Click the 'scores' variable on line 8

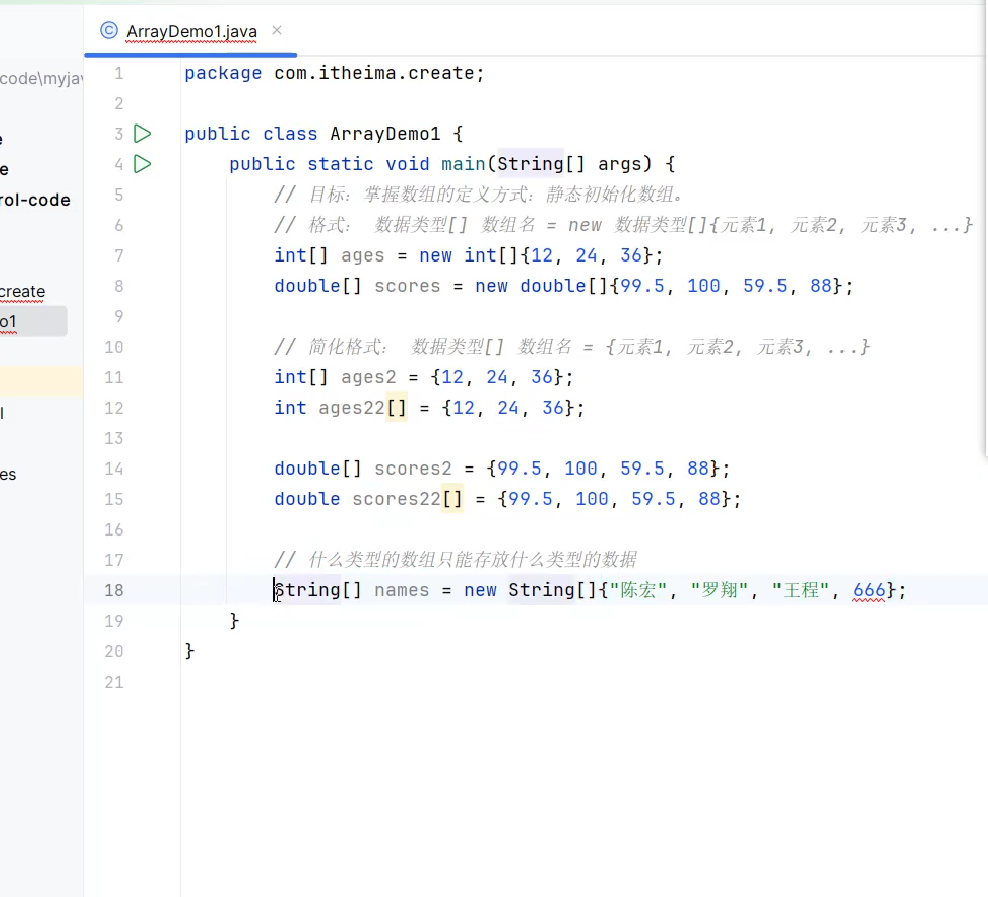[x=407, y=286]
